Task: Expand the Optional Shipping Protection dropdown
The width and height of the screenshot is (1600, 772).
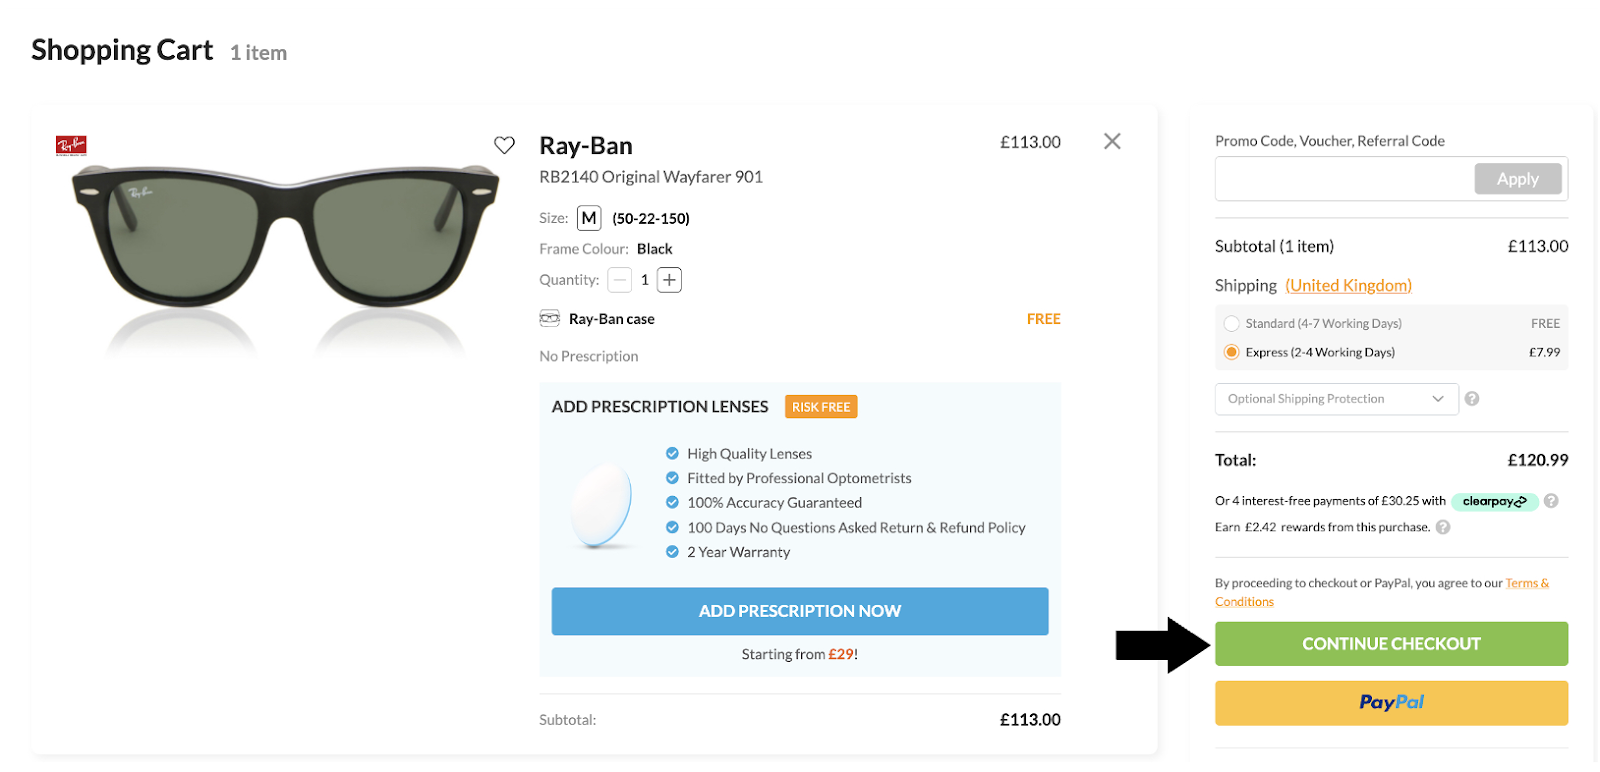Action: point(1336,399)
